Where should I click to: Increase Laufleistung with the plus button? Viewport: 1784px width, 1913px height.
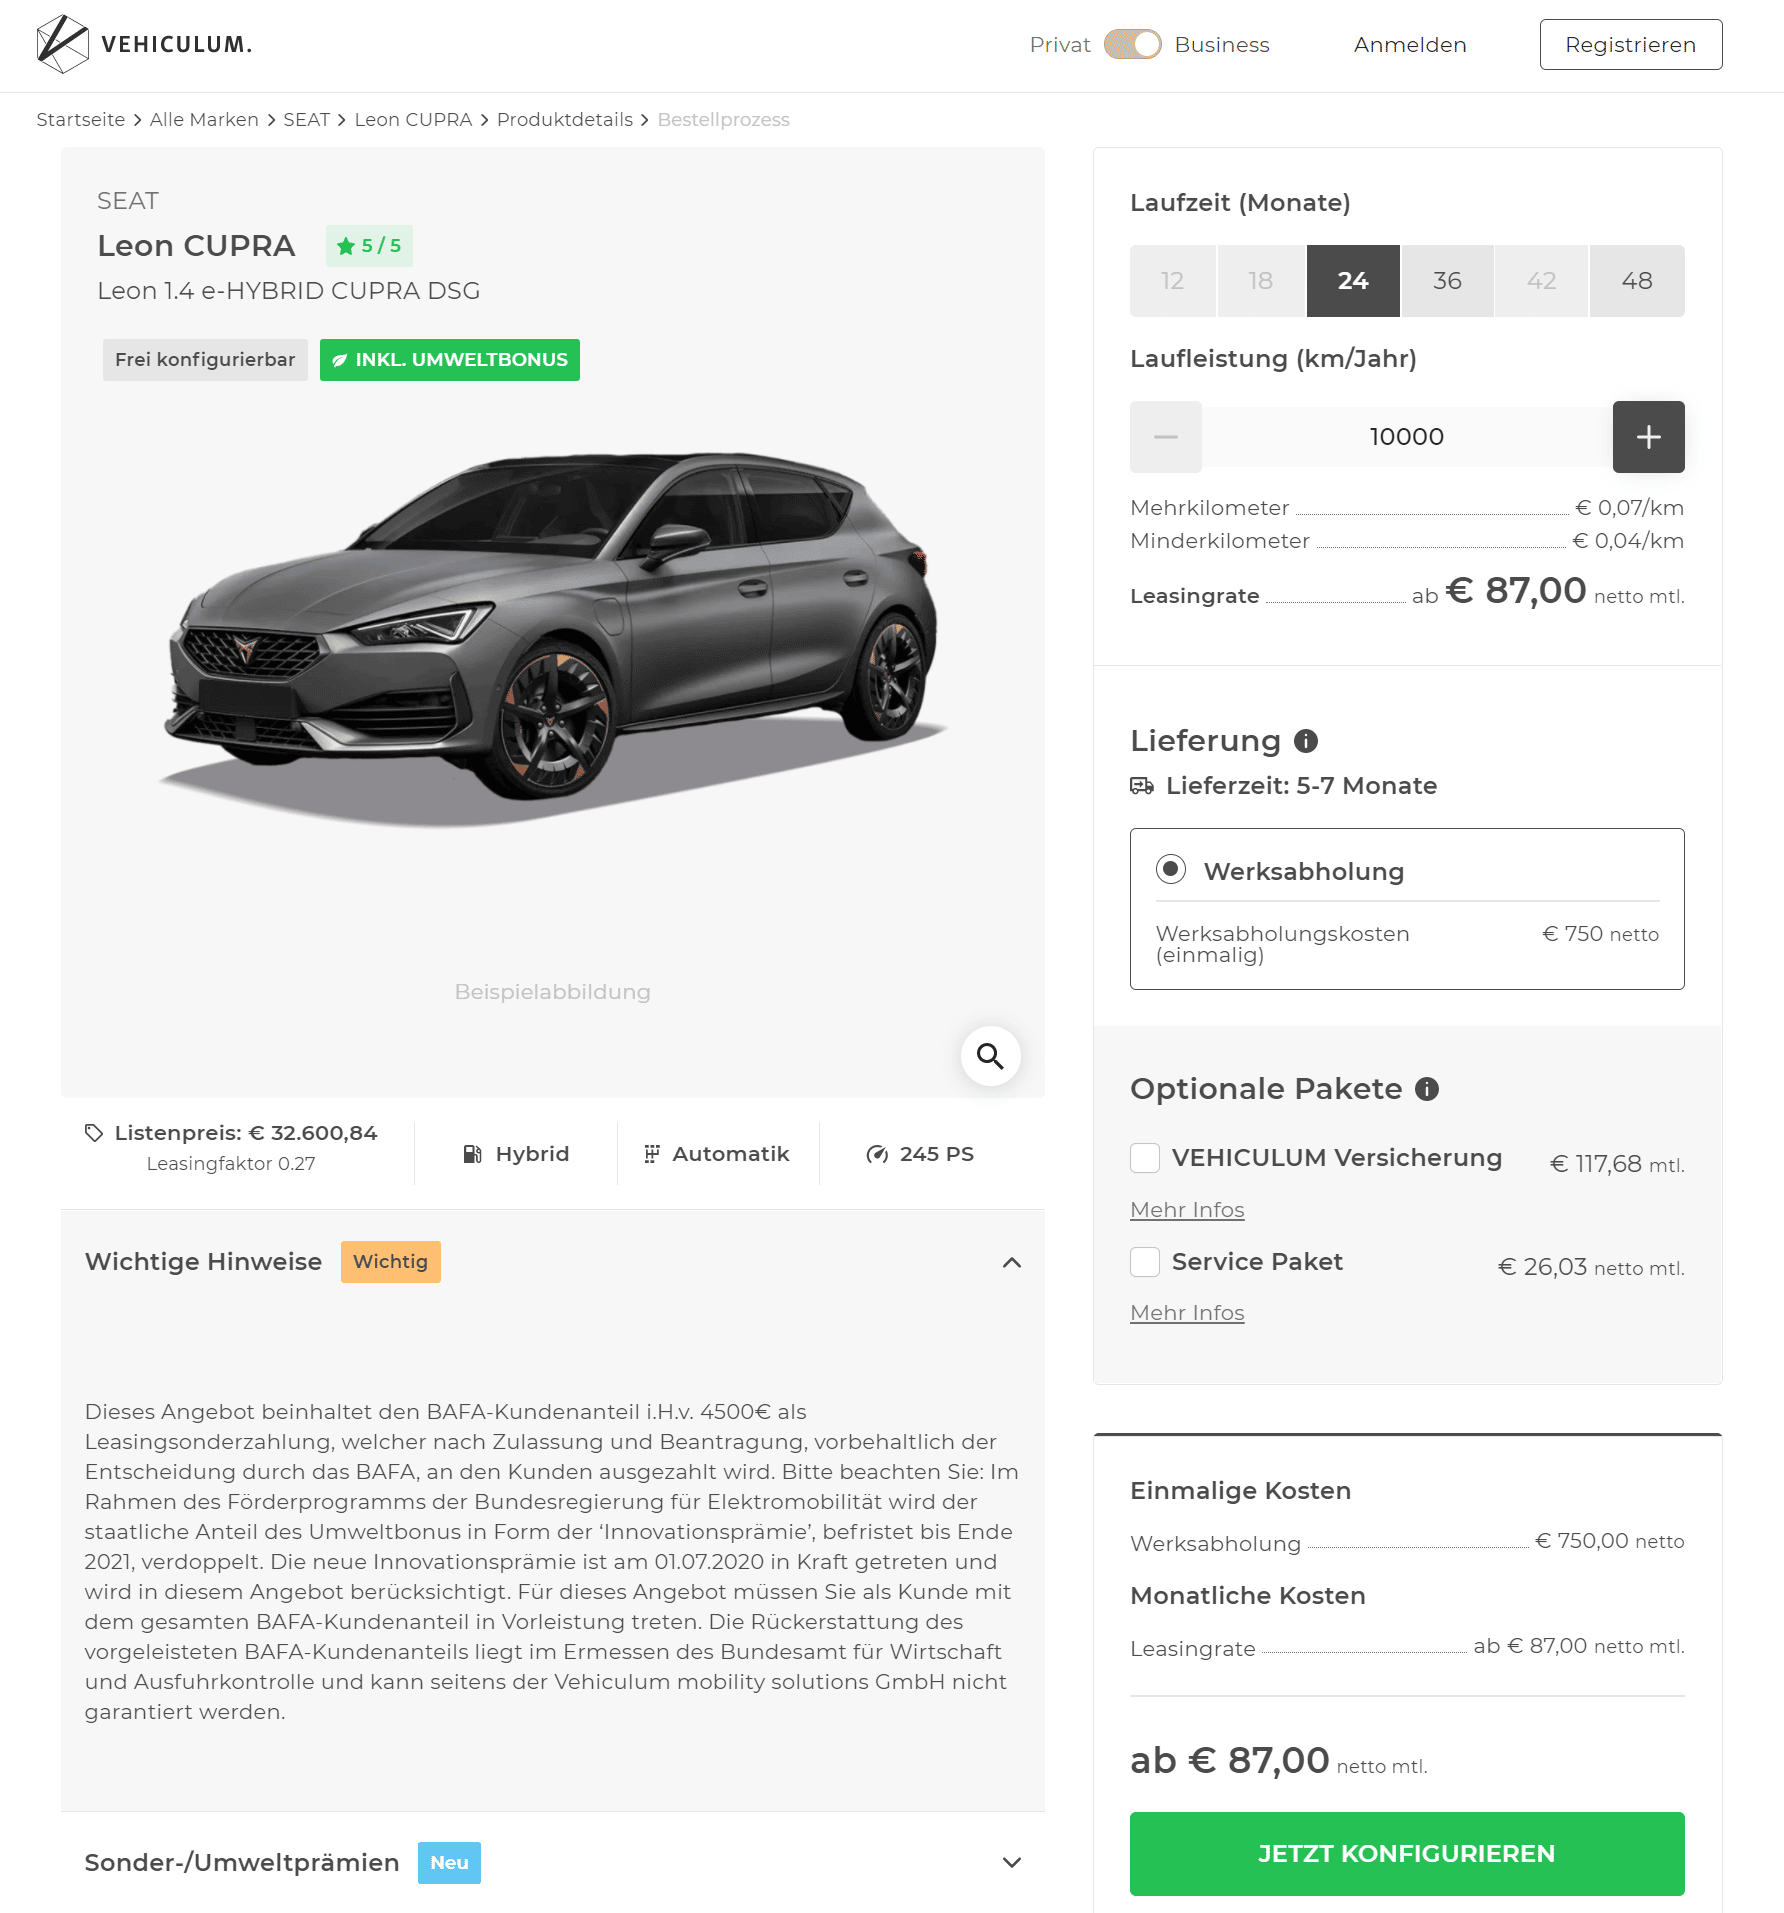tap(1648, 437)
